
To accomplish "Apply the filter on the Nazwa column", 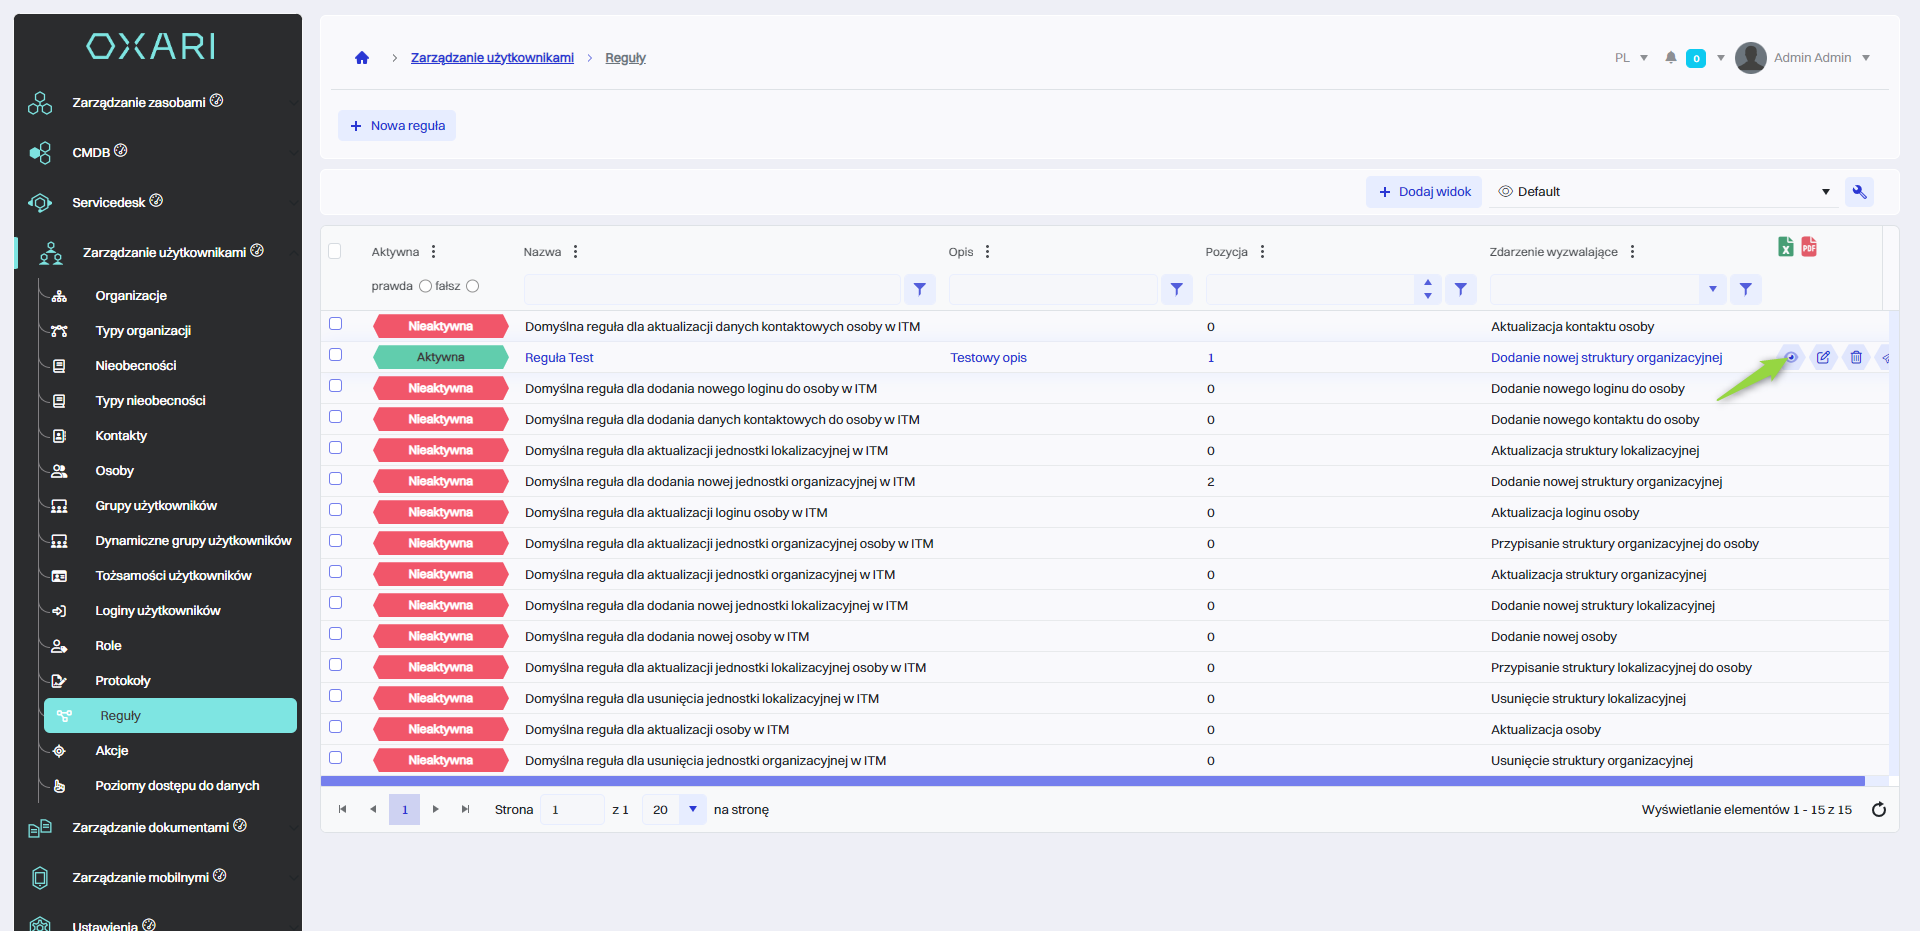I will point(920,289).
